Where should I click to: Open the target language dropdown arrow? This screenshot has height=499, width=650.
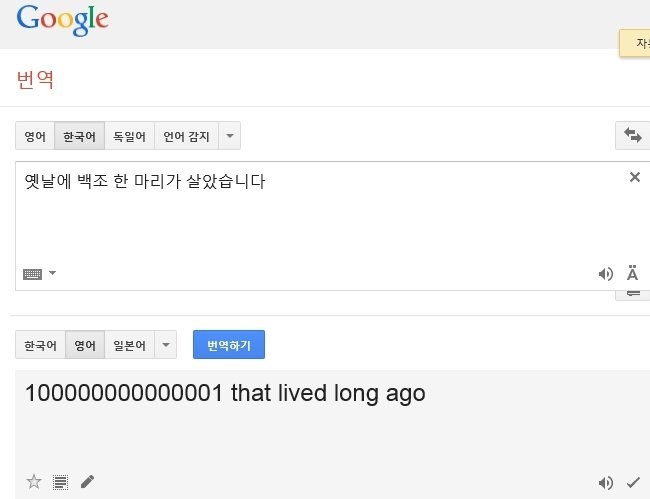[166, 346]
